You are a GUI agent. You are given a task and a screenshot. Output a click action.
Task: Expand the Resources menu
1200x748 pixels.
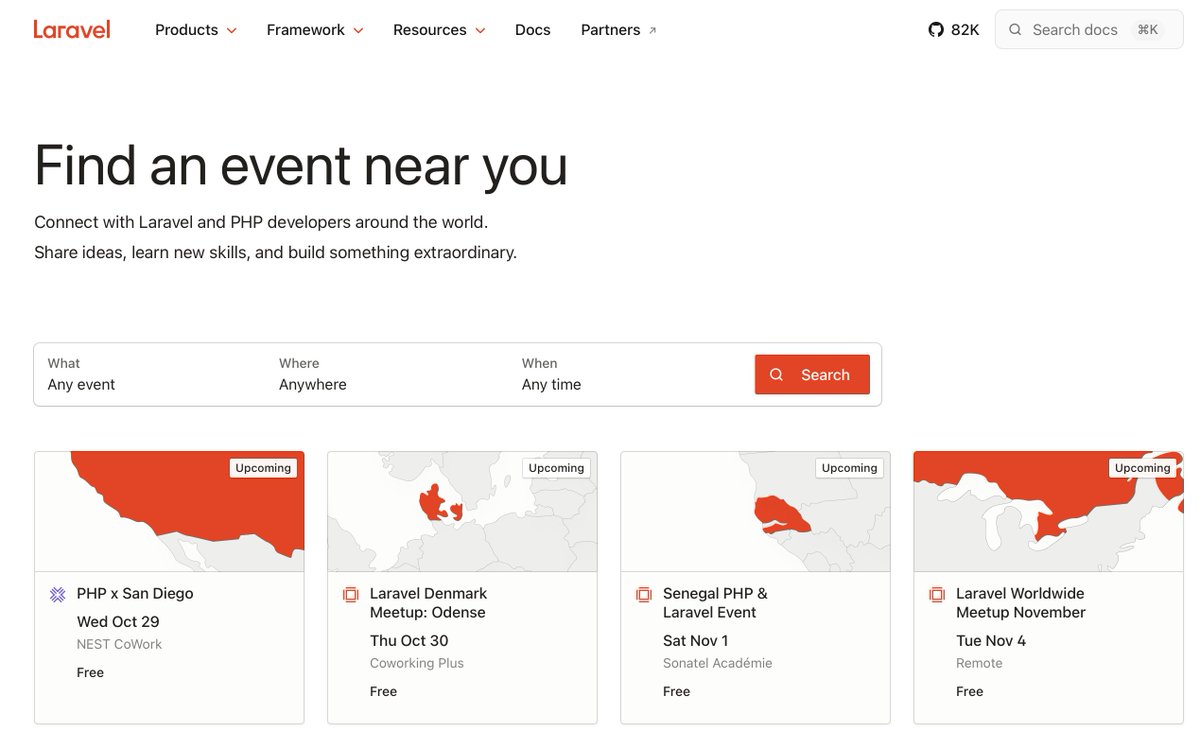click(x=439, y=30)
